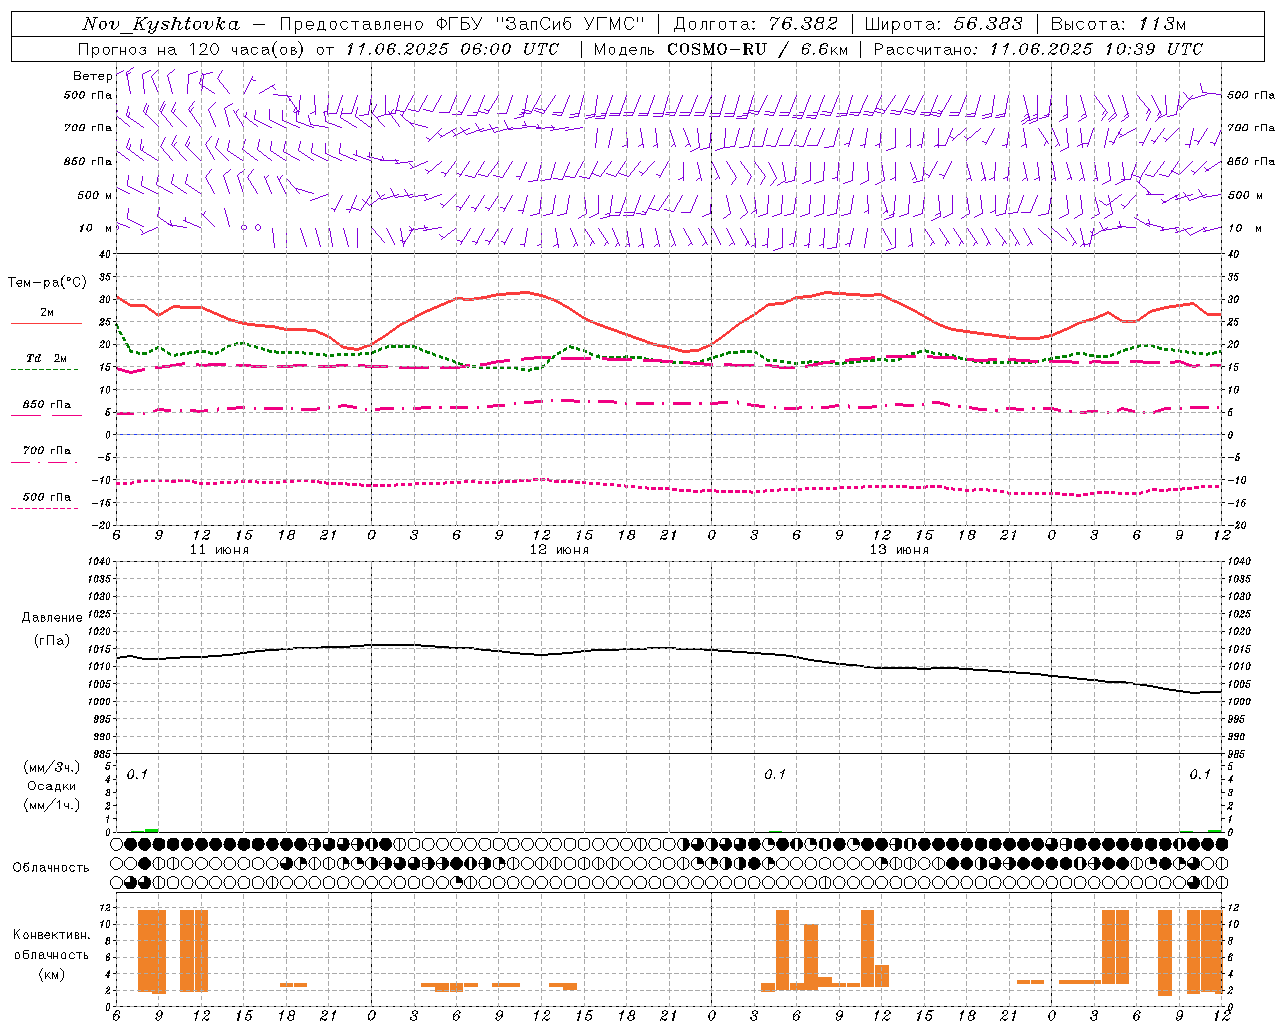Click the Рассчитано: 11.06.2025 10:39 UTC timestamp

point(1038,49)
